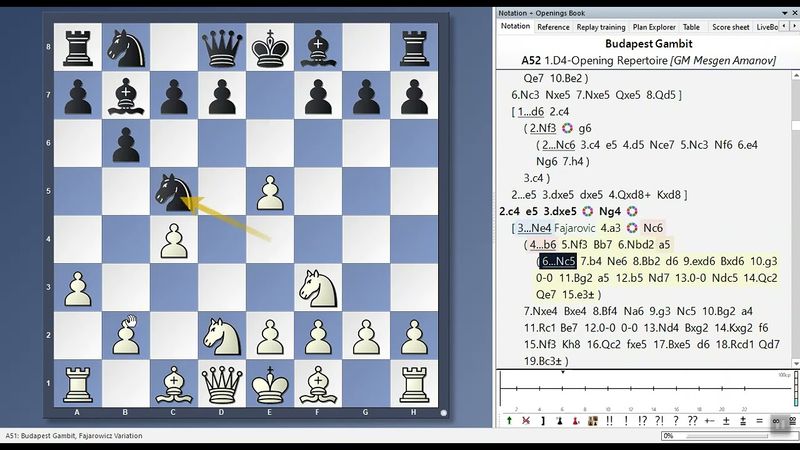Image resolution: width=800 pixels, height=450 pixels.
Task: Click the red pawn annotation icon
Action: tap(576, 421)
